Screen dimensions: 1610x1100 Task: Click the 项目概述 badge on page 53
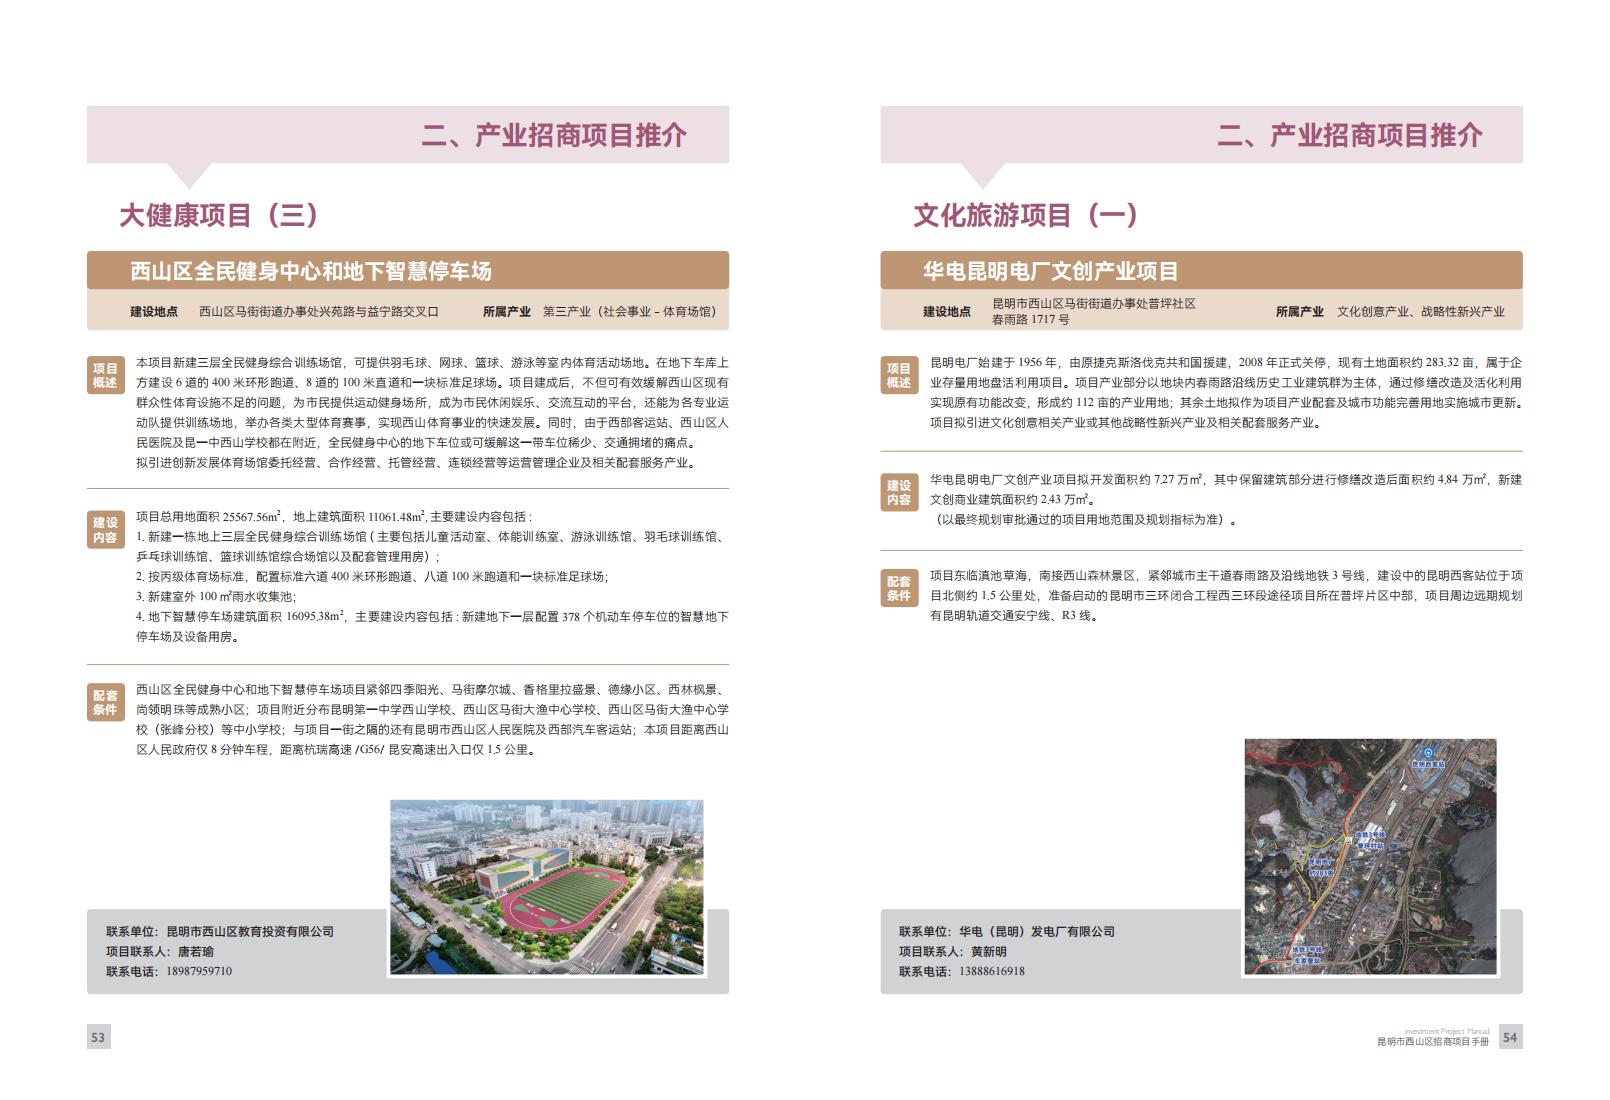point(105,375)
